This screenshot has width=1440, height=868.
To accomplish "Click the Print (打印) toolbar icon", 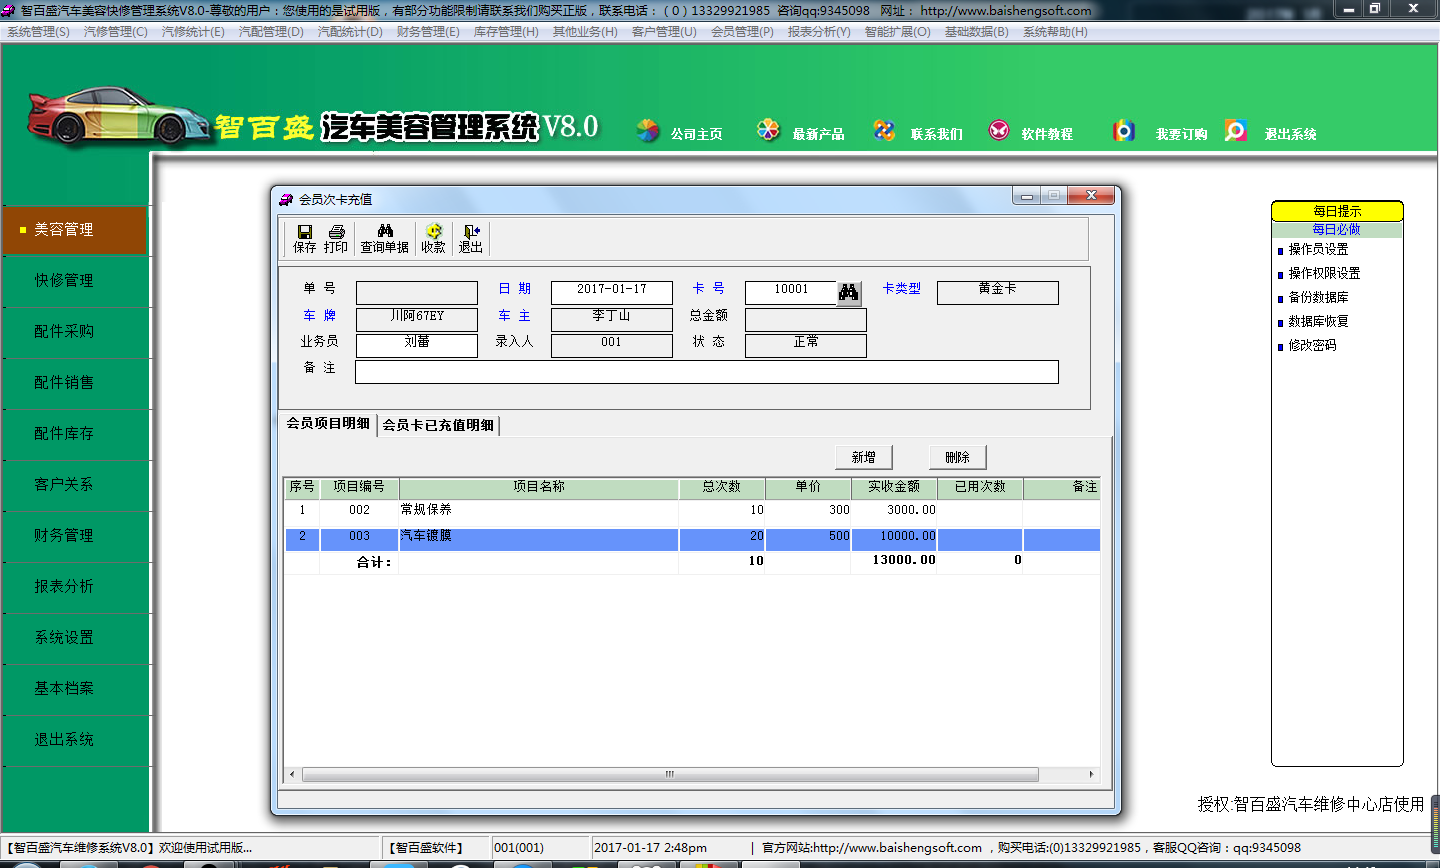I will [x=336, y=239].
